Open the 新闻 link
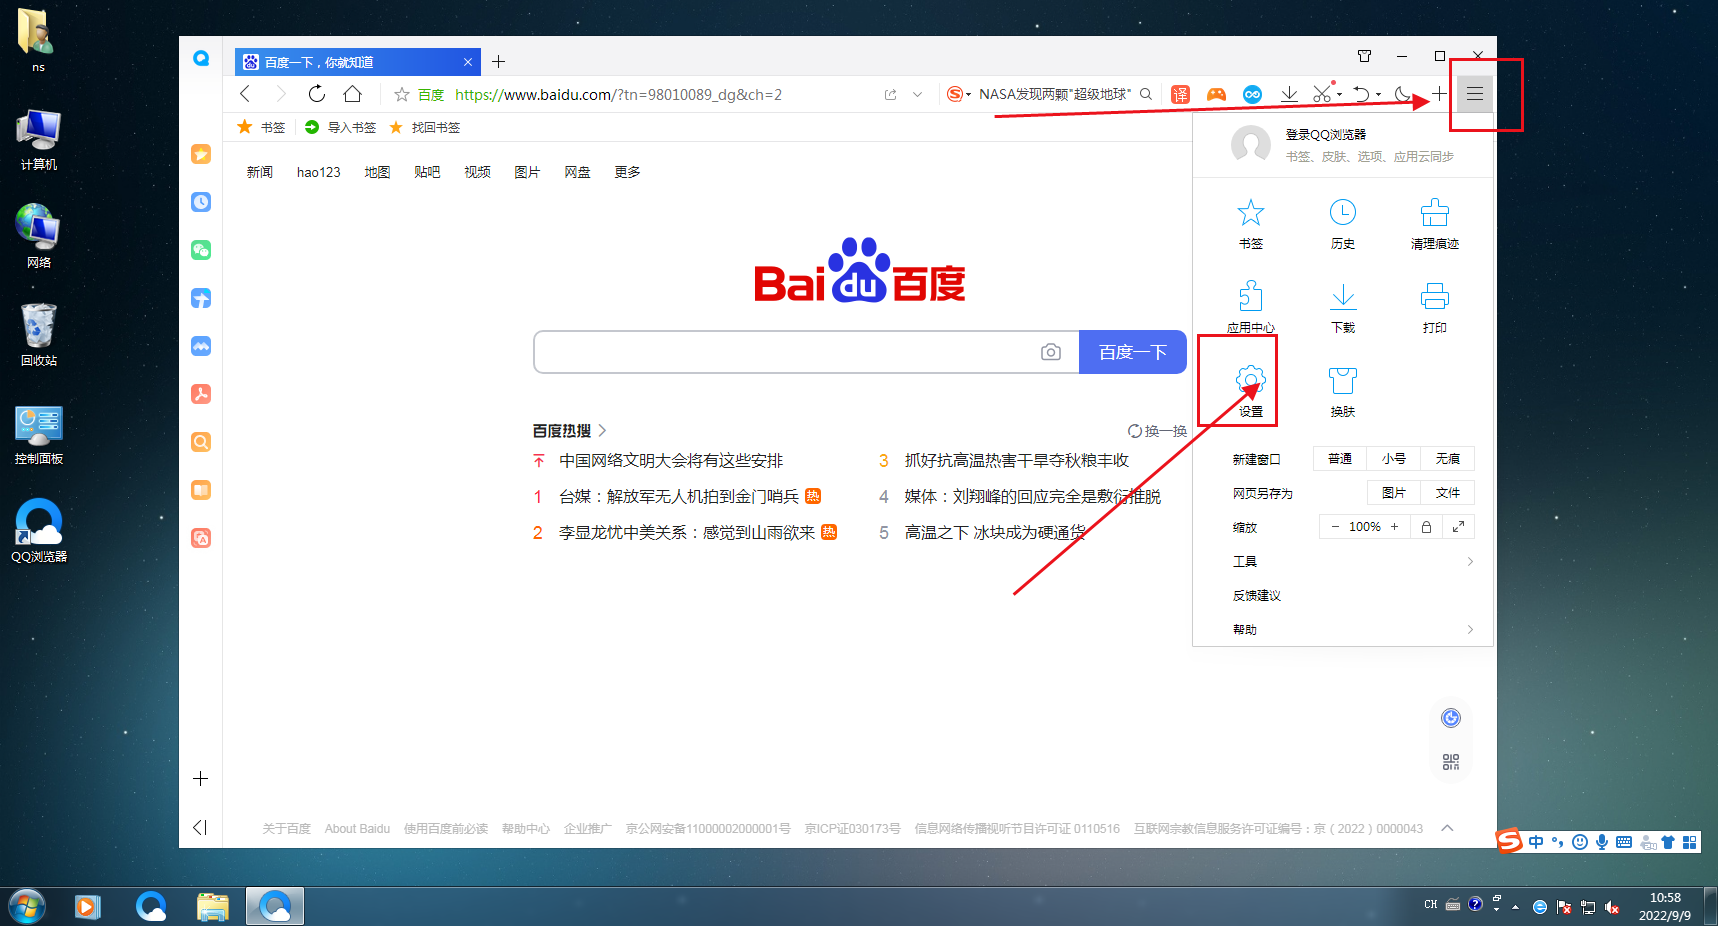This screenshot has width=1718, height=926. [260, 172]
